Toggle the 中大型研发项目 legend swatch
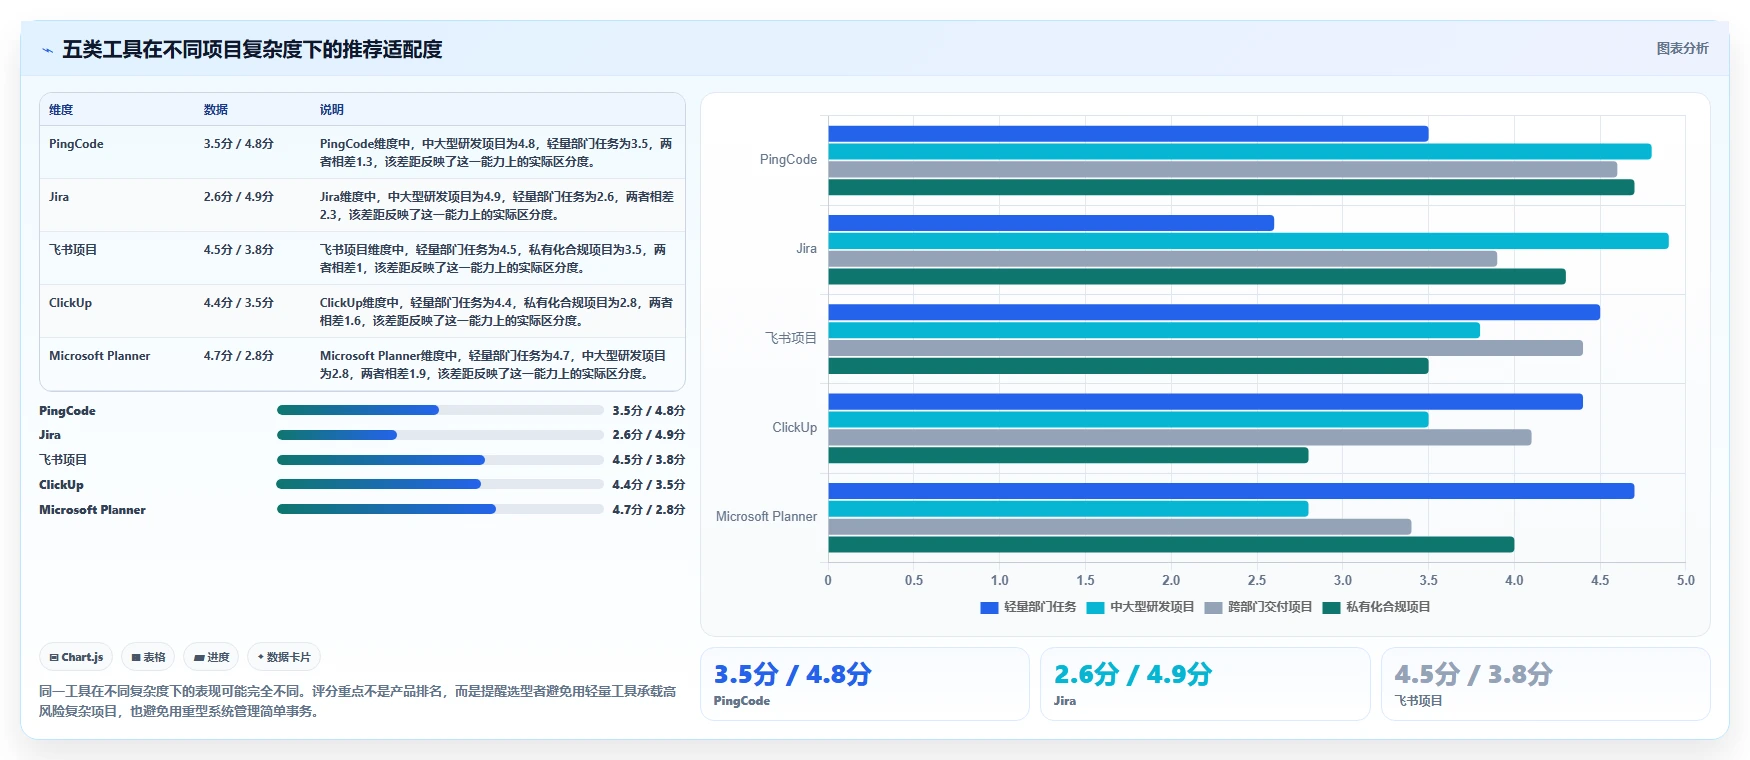1750x760 pixels. click(1095, 607)
